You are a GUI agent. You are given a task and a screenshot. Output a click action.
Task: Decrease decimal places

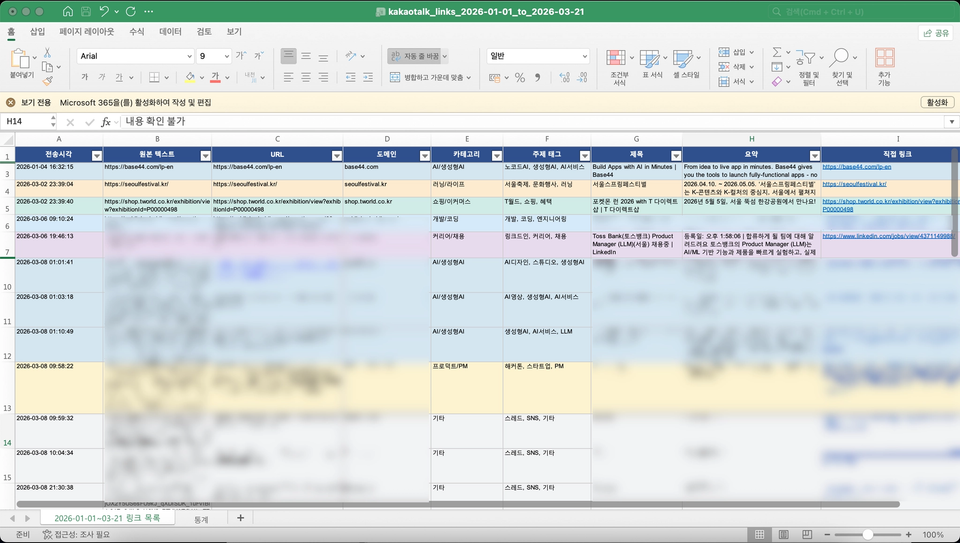coord(582,78)
